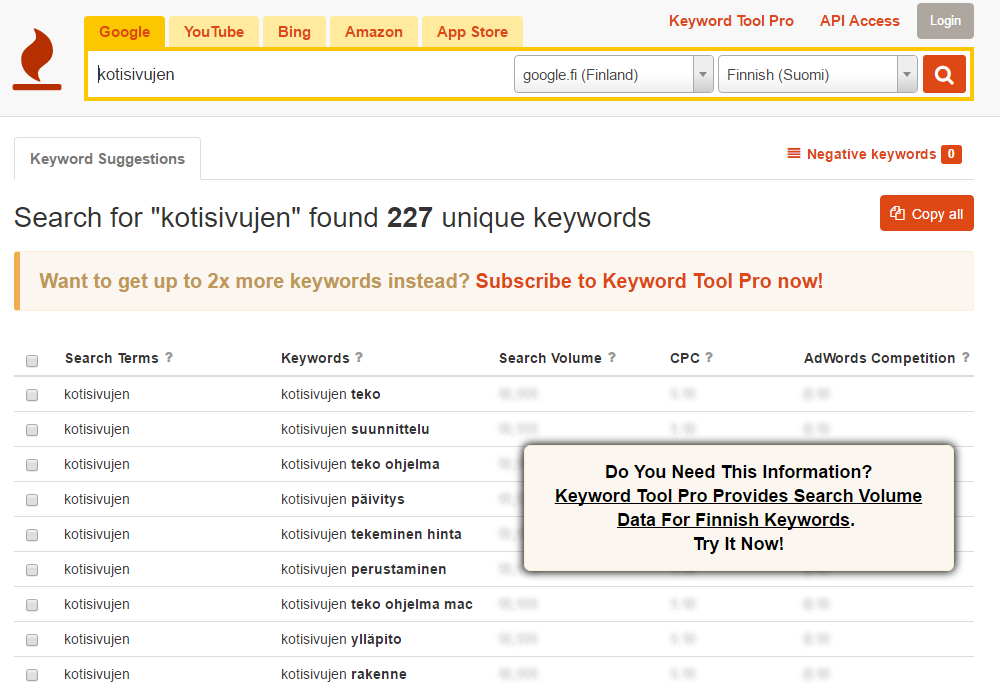Click Subscribe to Keyword Tool Pro now link
This screenshot has height=684, width=1000.
tap(649, 281)
